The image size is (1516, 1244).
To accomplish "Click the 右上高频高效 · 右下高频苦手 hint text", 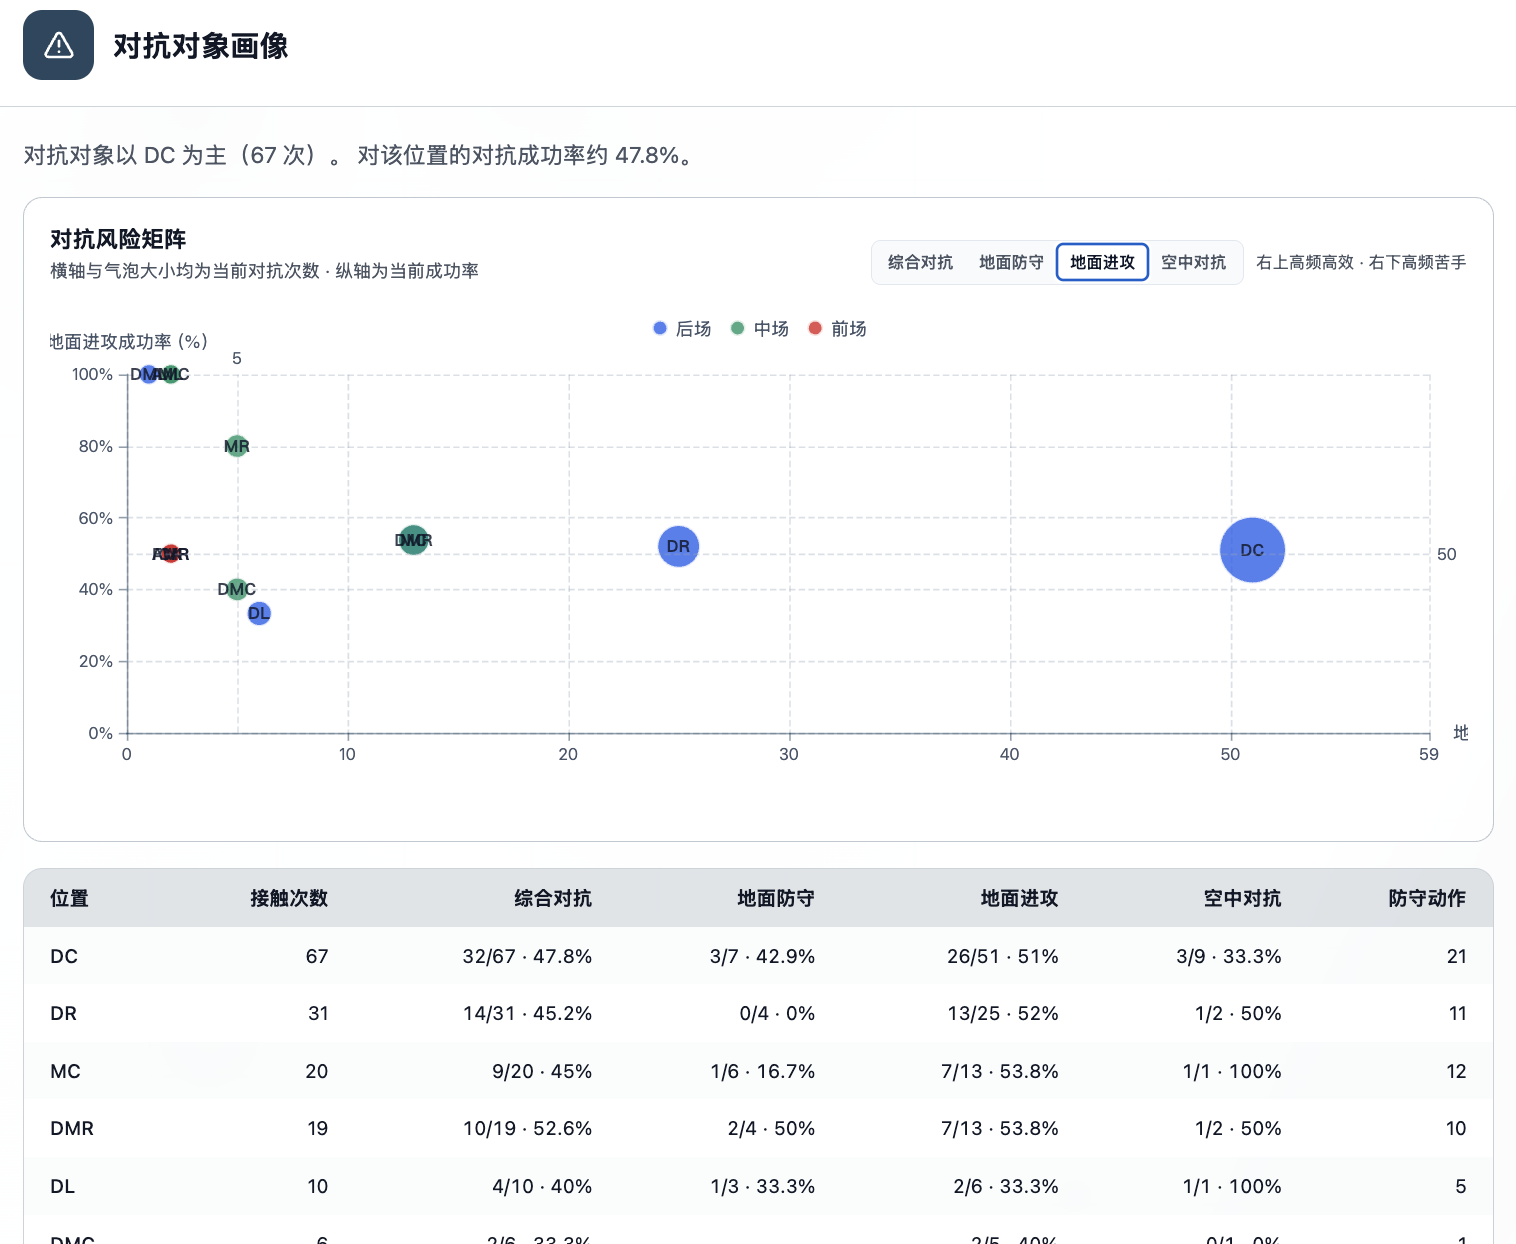I will [1361, 262].
